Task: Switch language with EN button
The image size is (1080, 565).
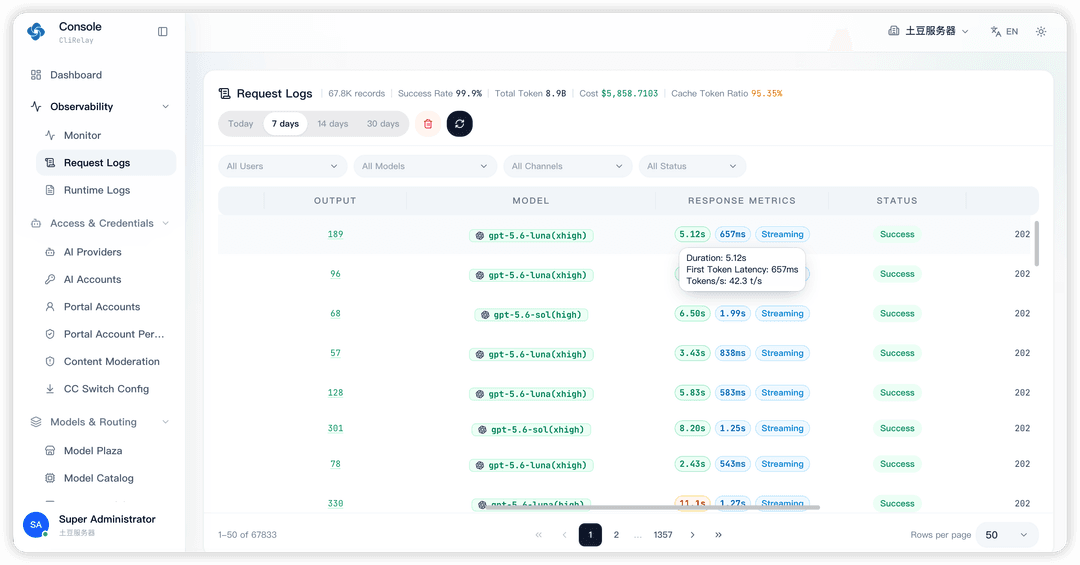Action: pyautogui.click(x=1004, y=32)
